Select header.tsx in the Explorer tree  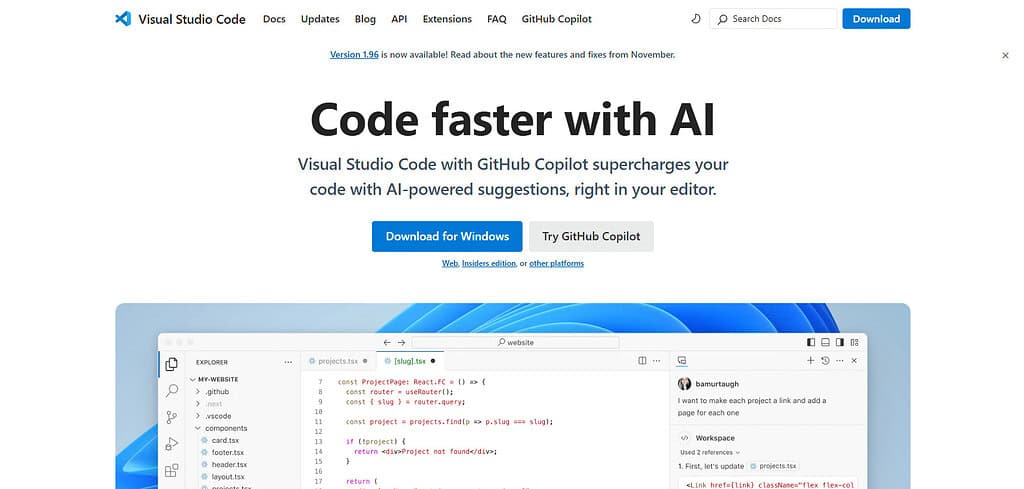coord(229,465)
